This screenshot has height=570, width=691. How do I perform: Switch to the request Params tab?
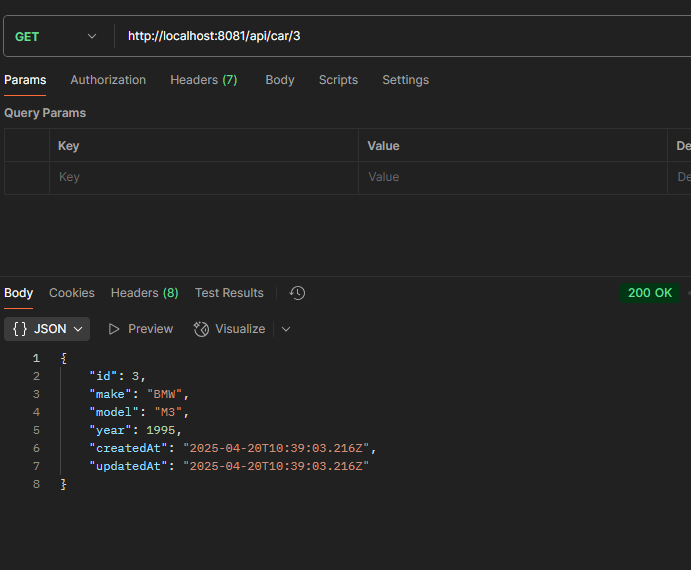click(x=25, y=80)
